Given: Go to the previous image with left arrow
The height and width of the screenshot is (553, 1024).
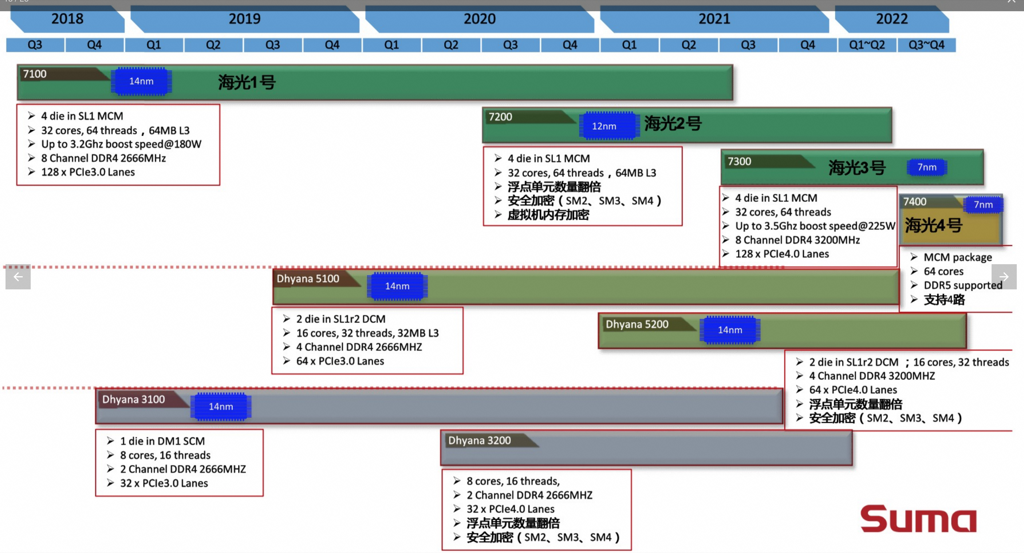Looking at the screenshot, I should 18,277.
